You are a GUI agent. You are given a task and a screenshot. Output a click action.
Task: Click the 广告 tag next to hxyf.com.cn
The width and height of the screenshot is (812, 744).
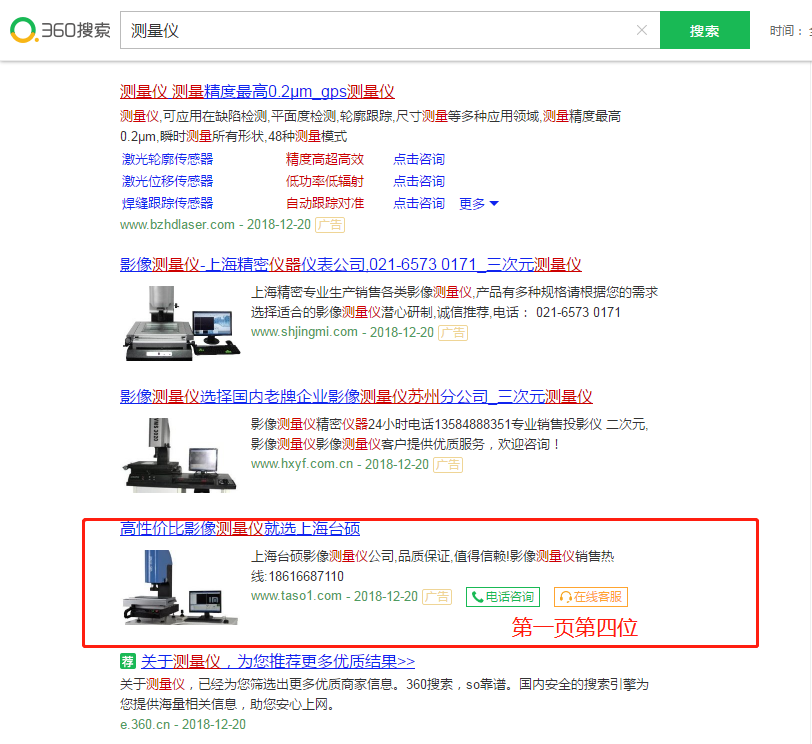point(447,464)
